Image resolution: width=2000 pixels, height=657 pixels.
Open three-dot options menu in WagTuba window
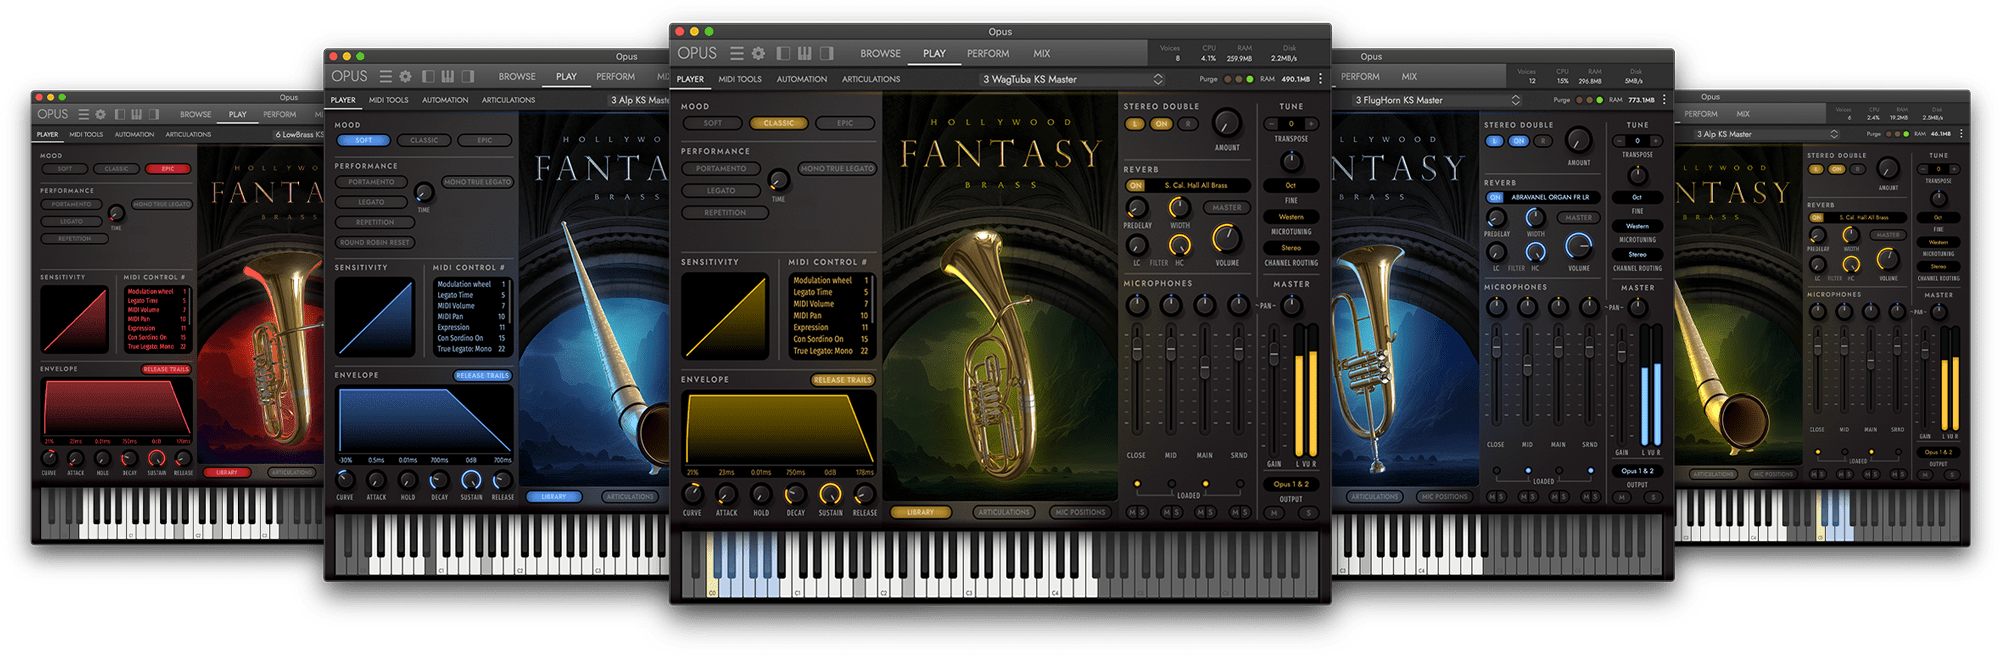pos(1320,79)
